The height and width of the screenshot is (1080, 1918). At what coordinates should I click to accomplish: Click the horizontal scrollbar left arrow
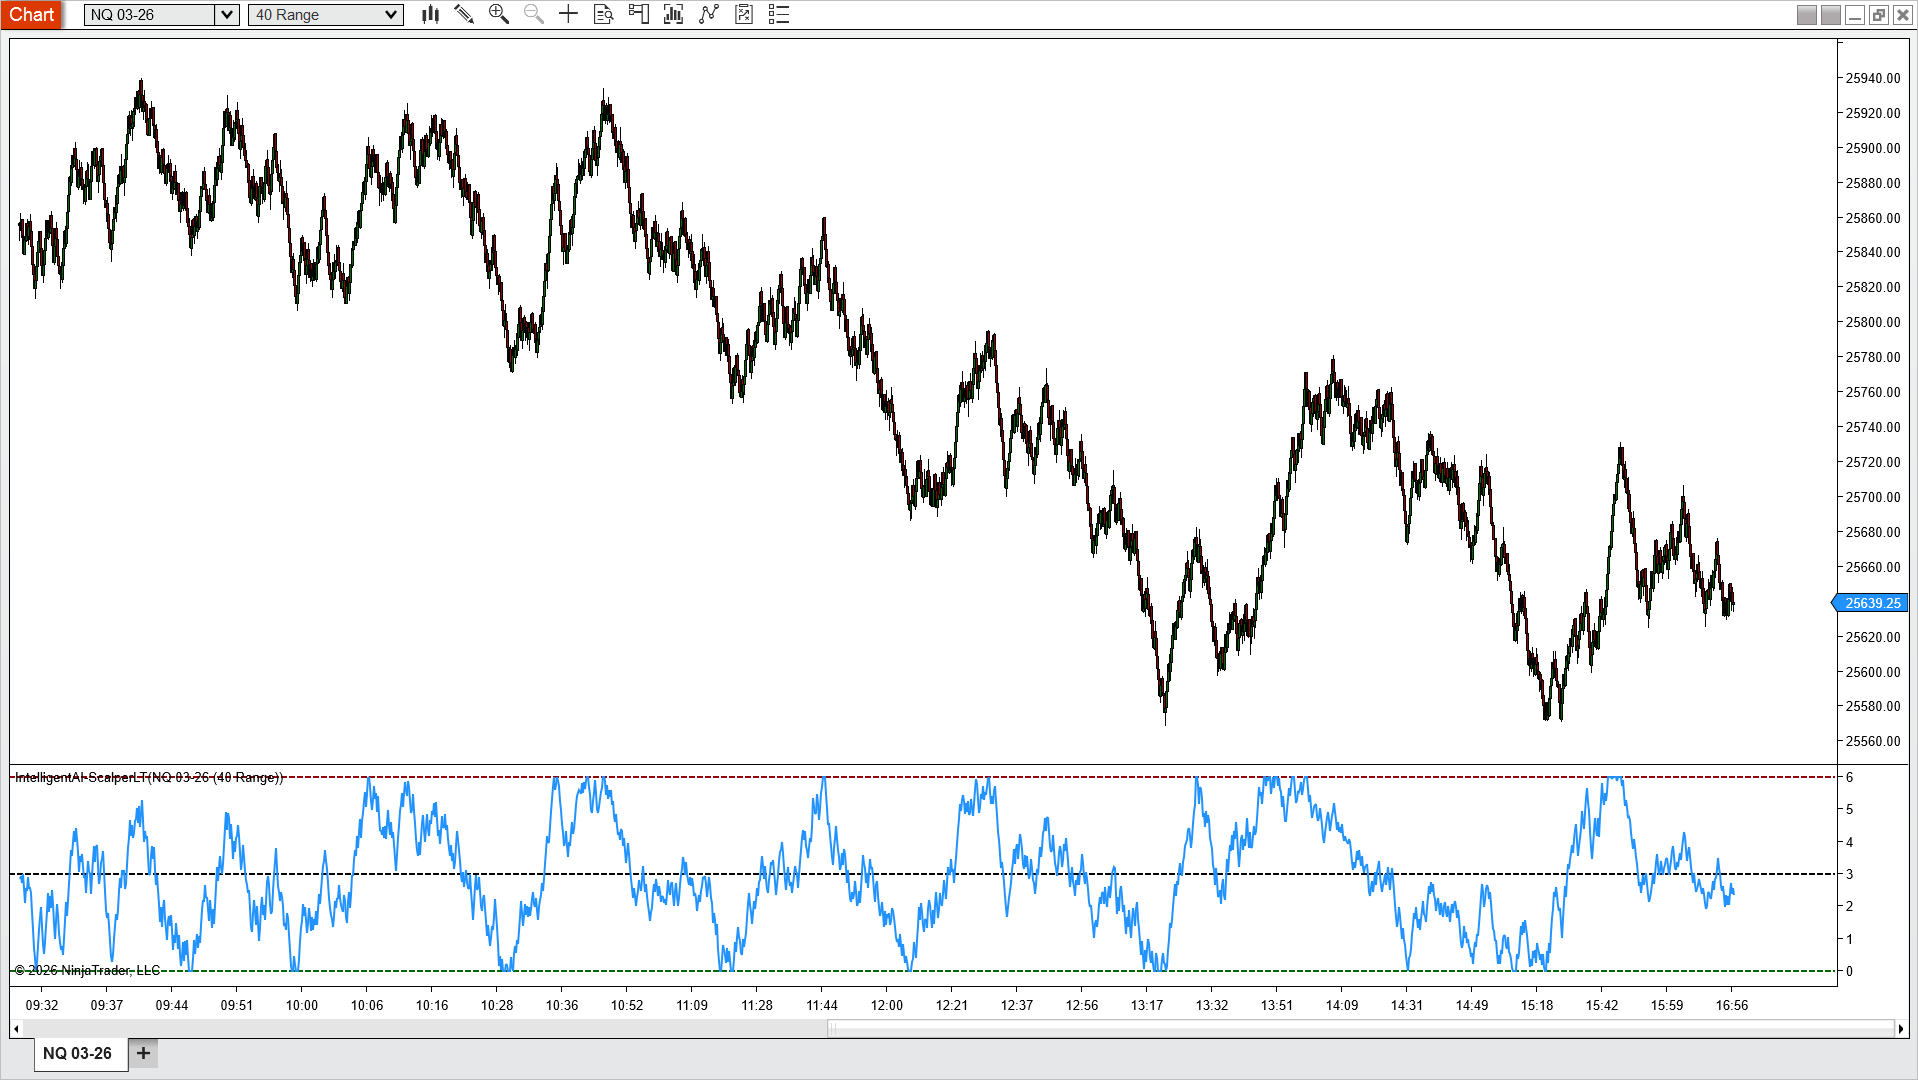coord(16,1028)
